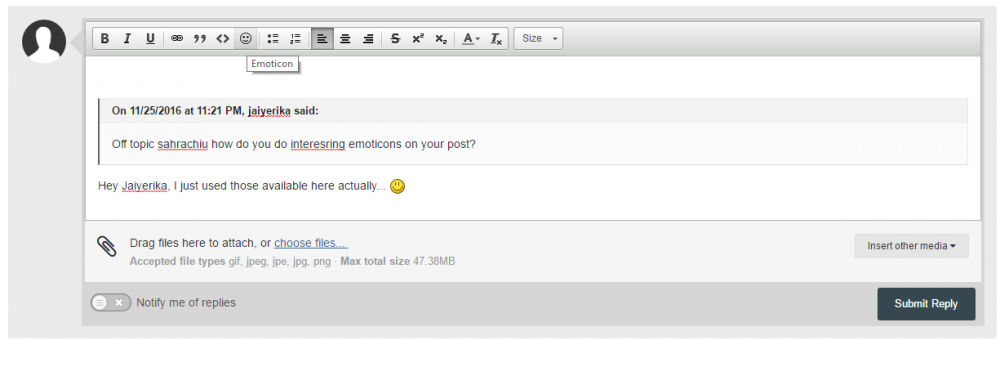Open the text color dropdown

coord(471,39)
